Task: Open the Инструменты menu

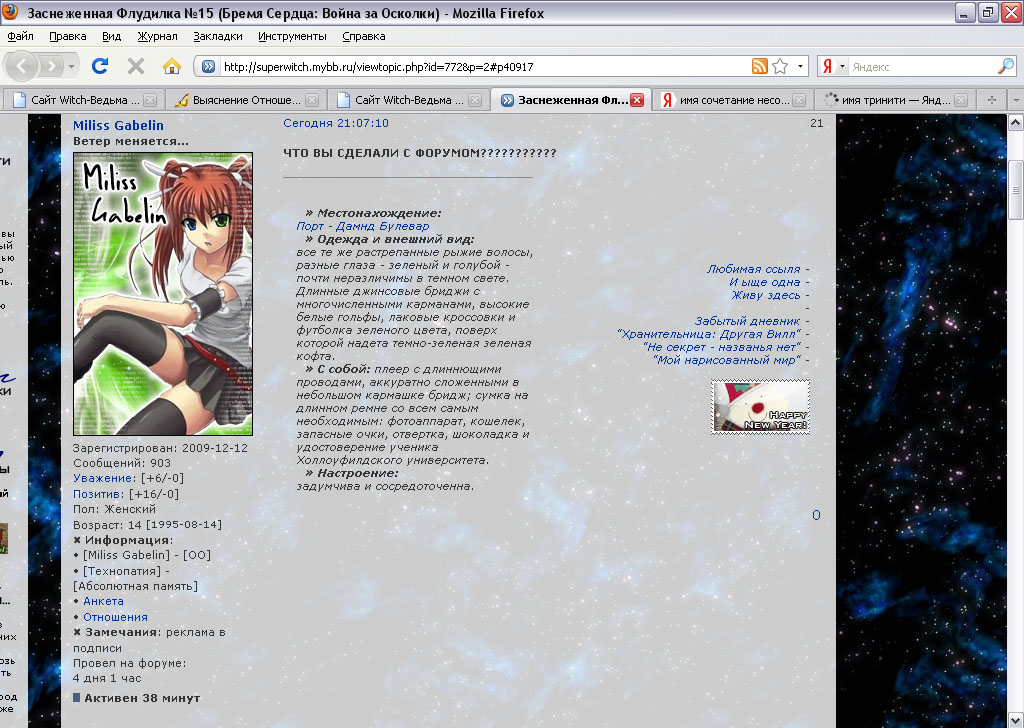Action: pos(292,37)
